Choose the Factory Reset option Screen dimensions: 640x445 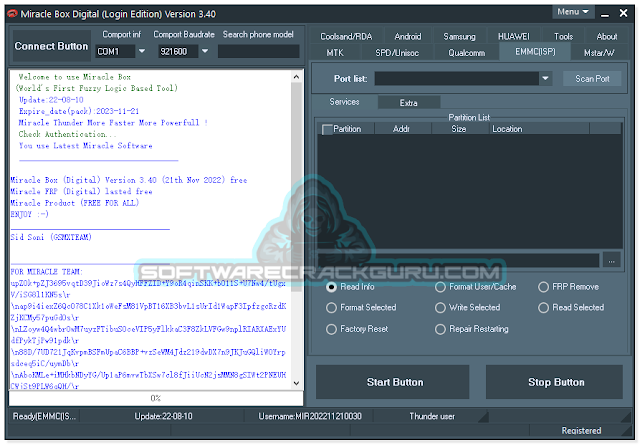pyautogui.click(x=357, y=329)
